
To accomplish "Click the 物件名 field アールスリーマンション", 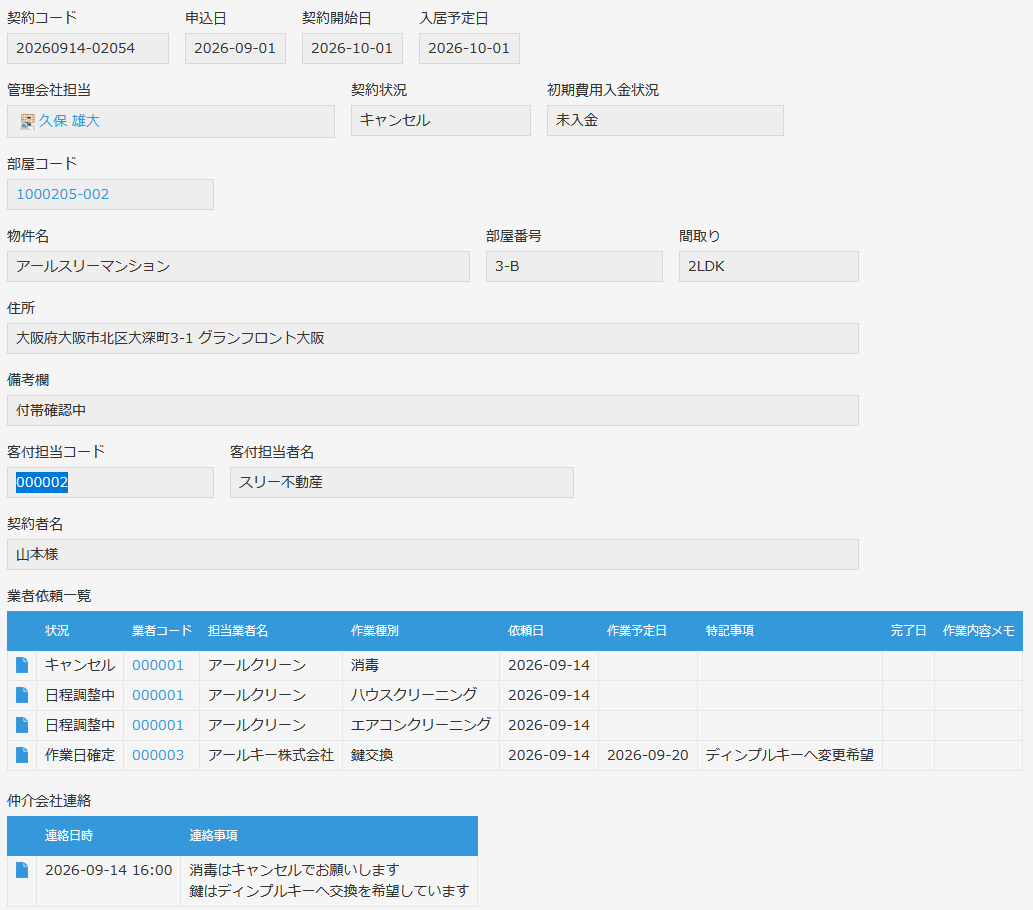I will click(x=238, y=266).
